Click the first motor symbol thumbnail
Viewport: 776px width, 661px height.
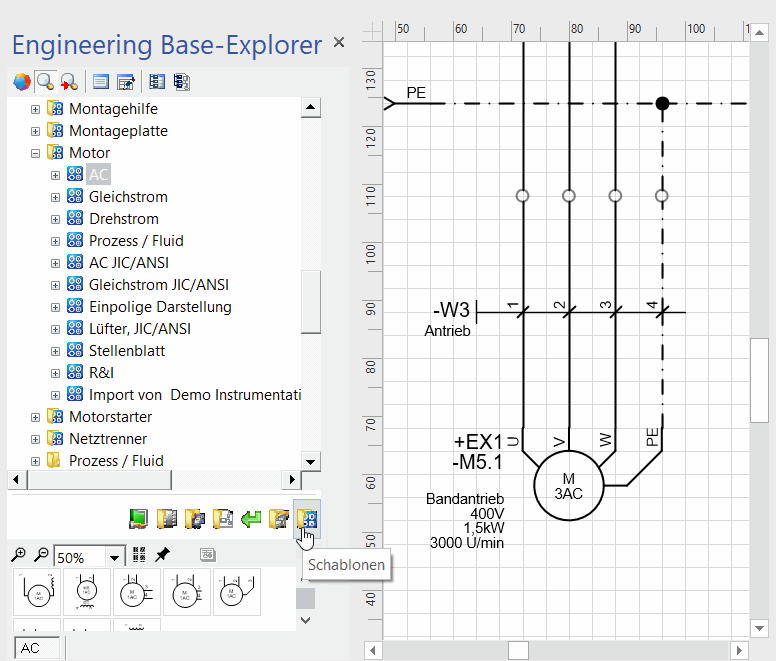[37, 592]
